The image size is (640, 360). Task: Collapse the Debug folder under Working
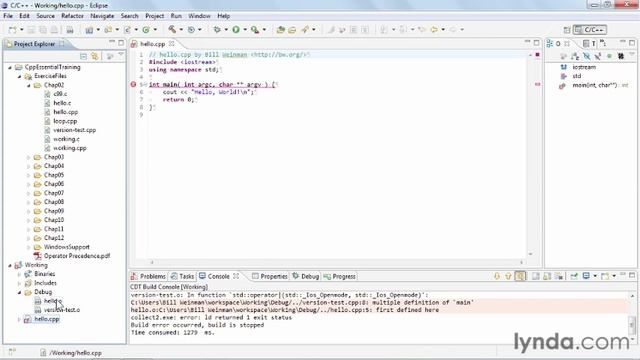[x=19, y=292]
